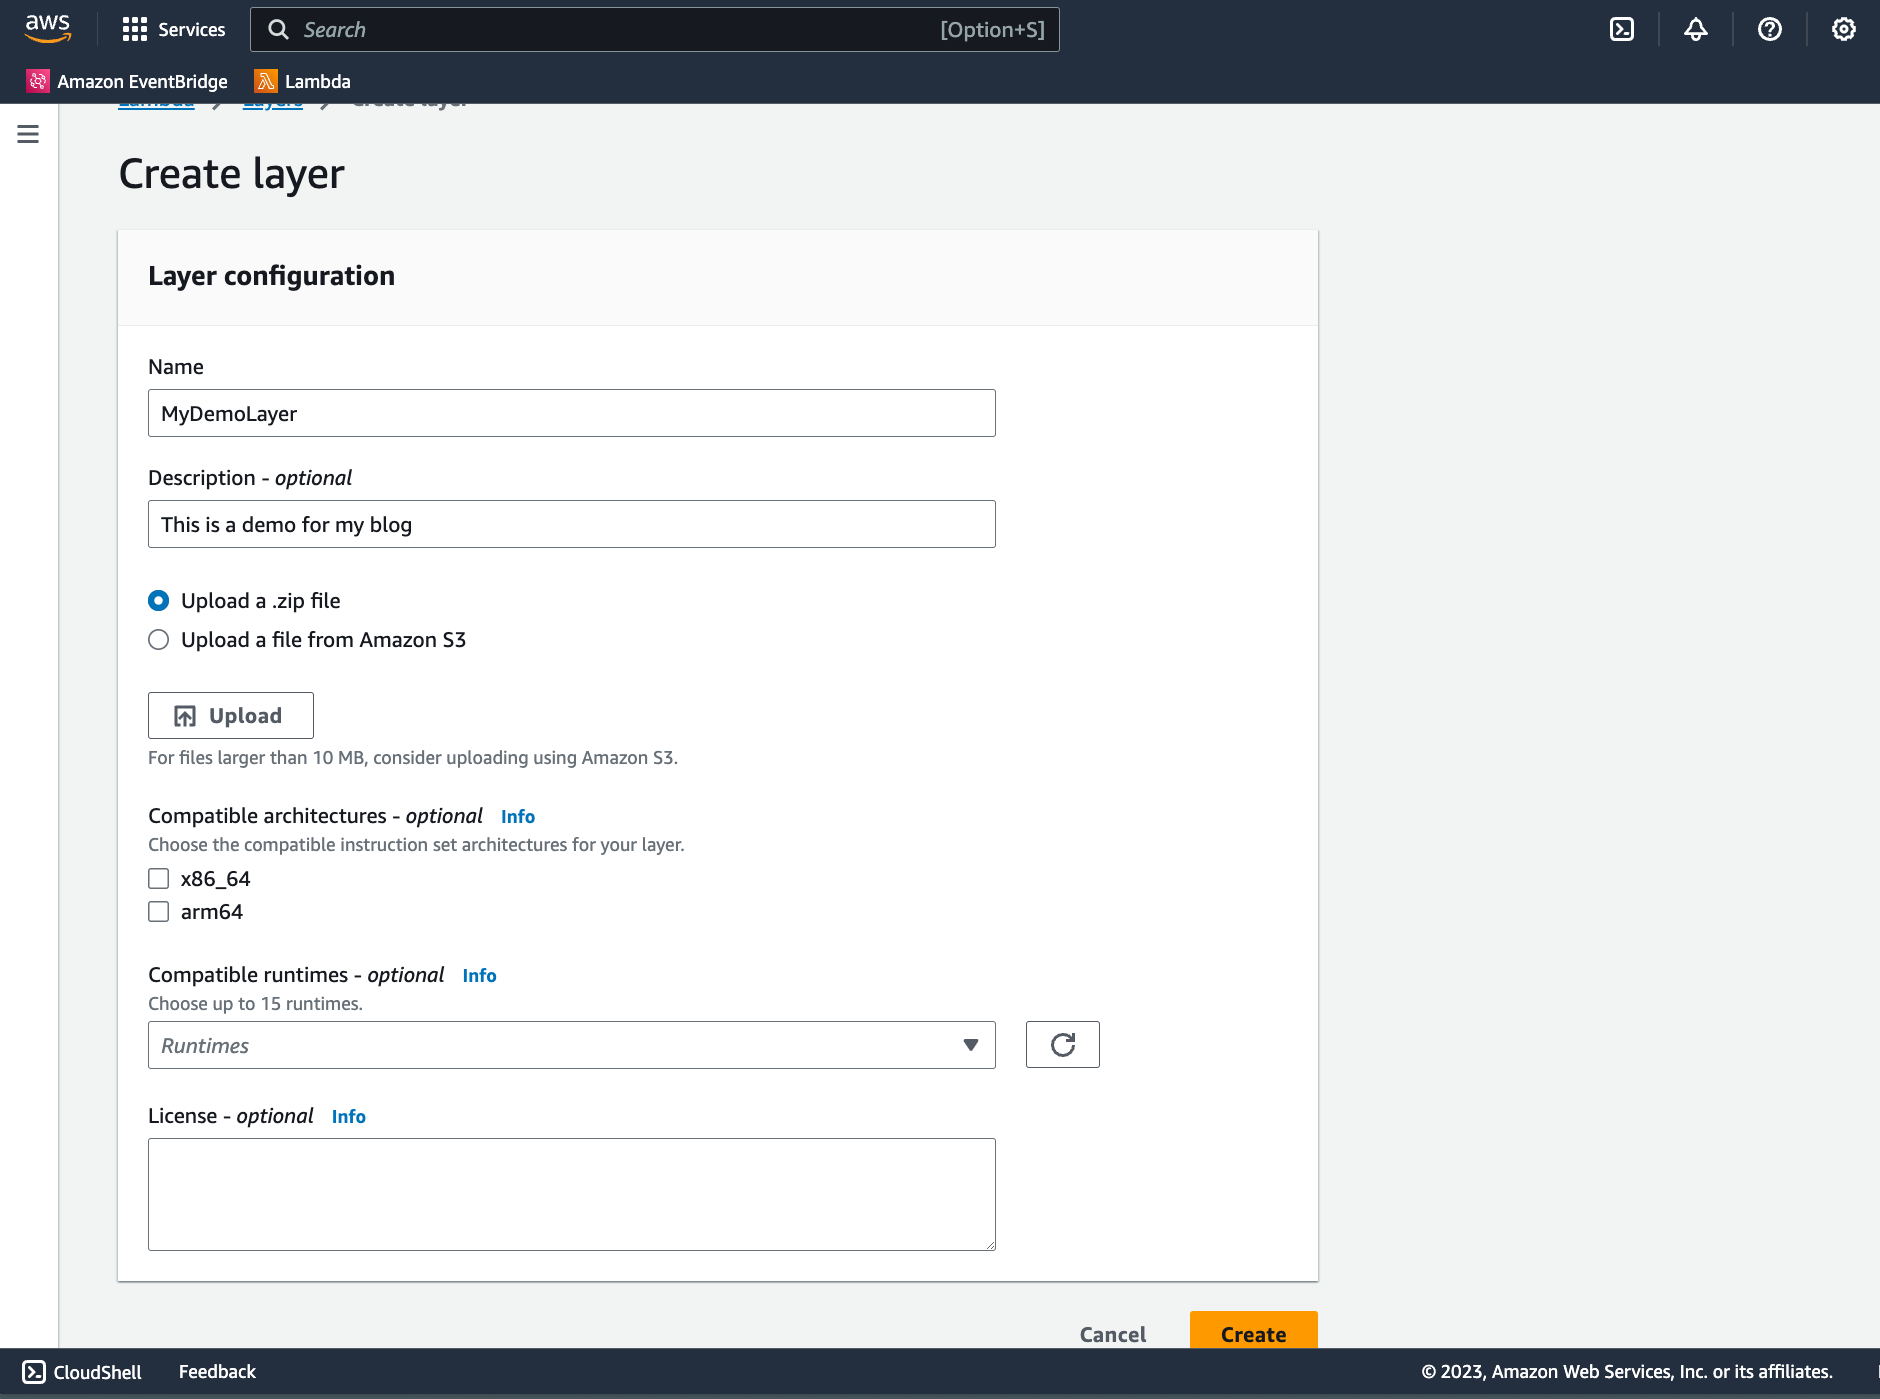Check the x86_64 architecture box
Viewport: 1880px width, 1399px height.
click(158, 879)
